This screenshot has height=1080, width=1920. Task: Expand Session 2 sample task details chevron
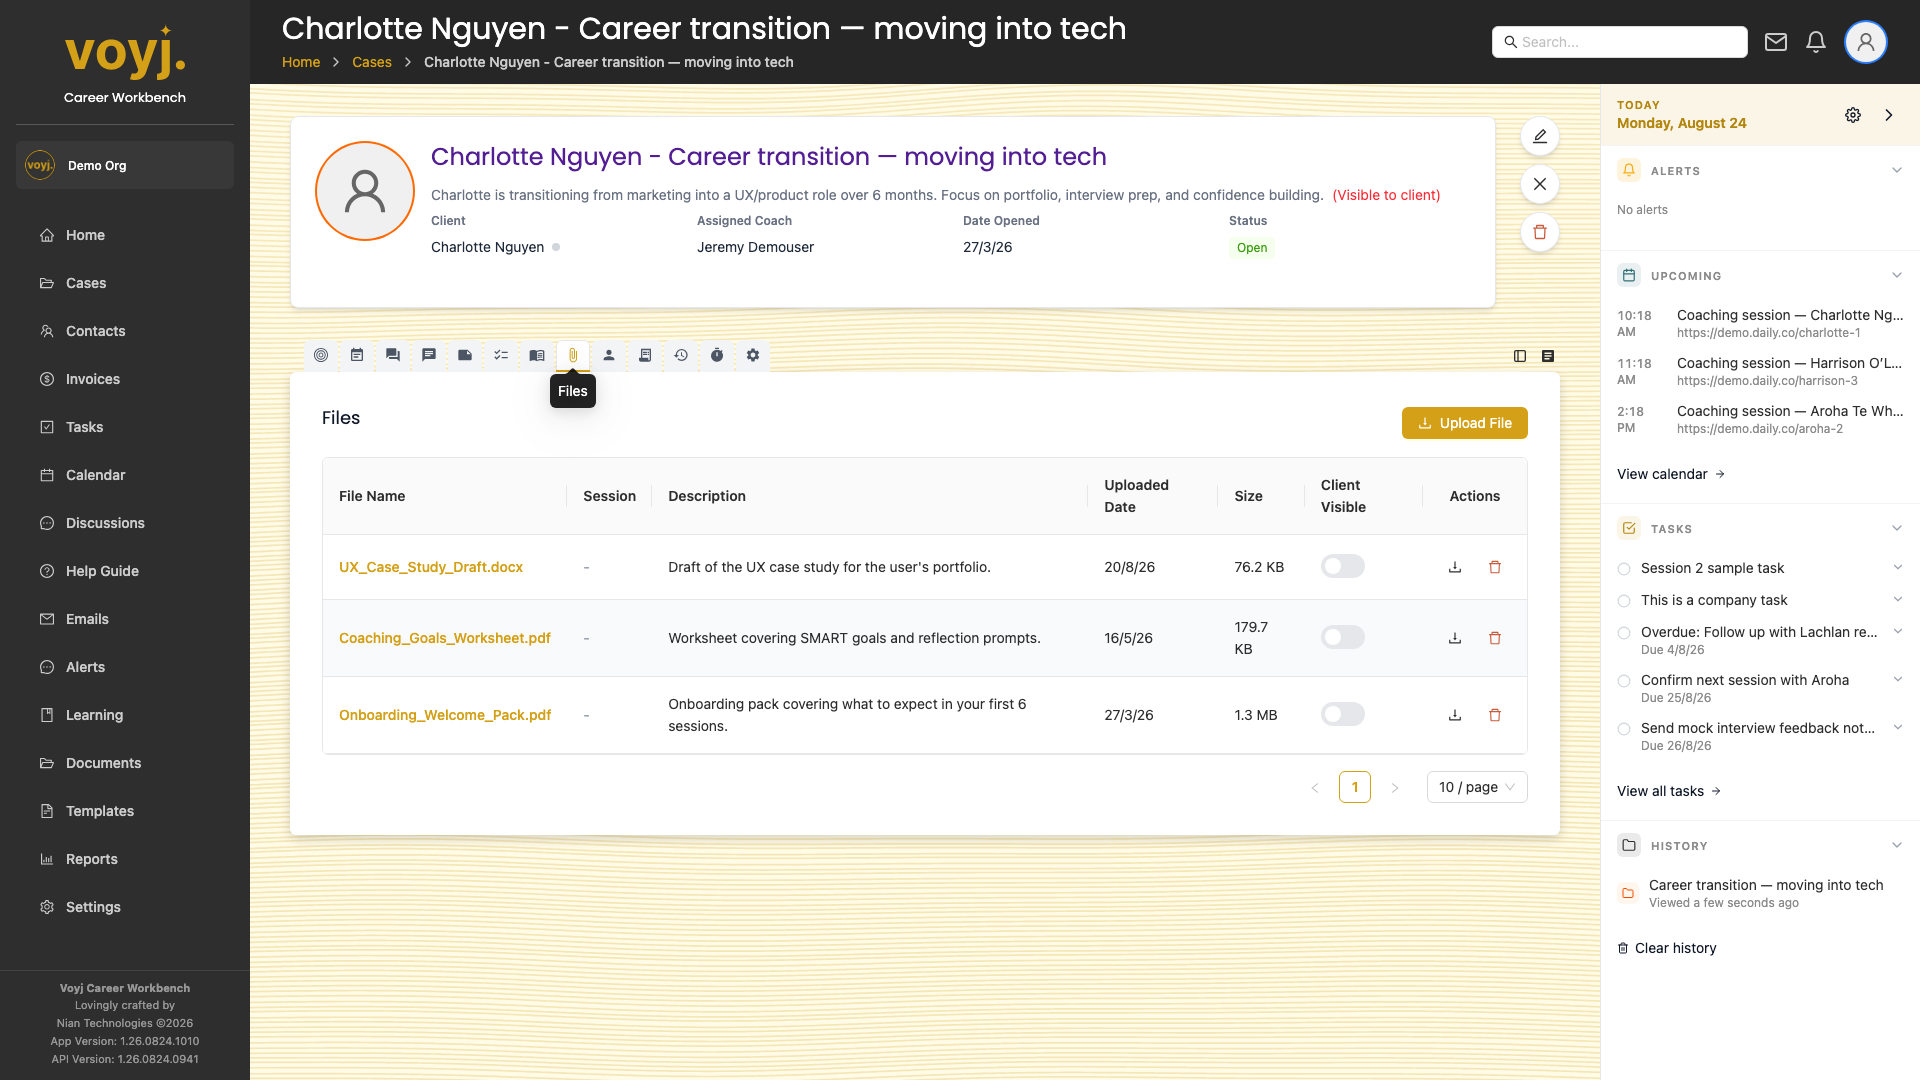click(1897, 568)
